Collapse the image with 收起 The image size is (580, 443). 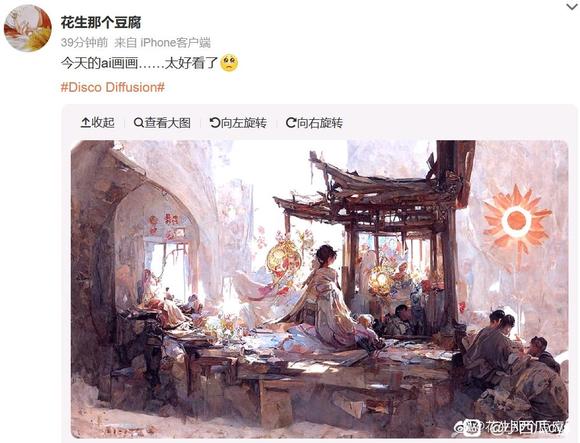(98, 122)
